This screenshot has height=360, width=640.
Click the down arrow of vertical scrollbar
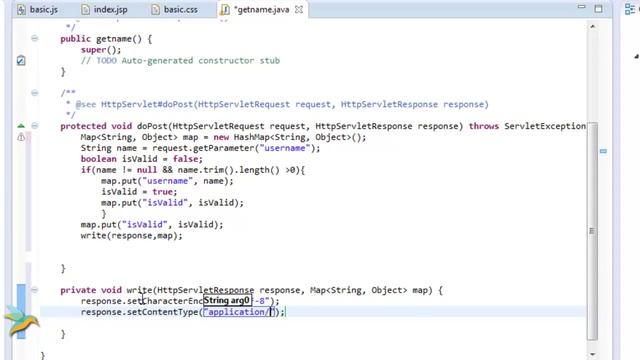click(593, 354)
